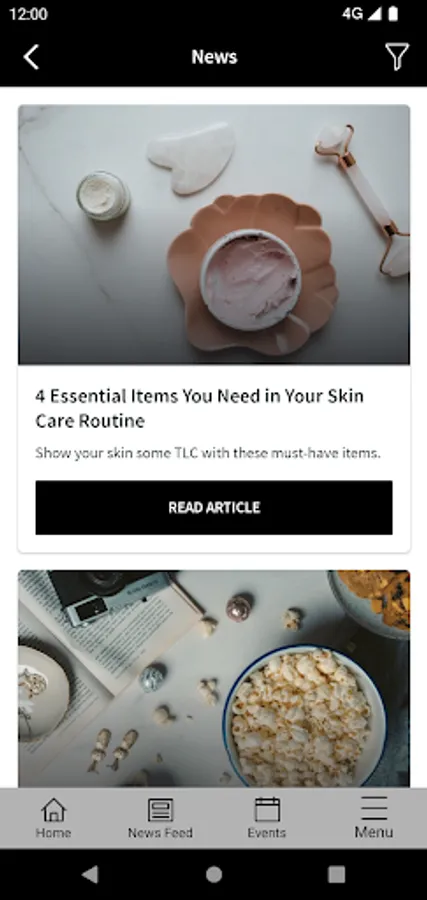Tap Android recent apps square
Image resolution: width=427 pixels, height=900 pixels.
click(x=336, y=874)
